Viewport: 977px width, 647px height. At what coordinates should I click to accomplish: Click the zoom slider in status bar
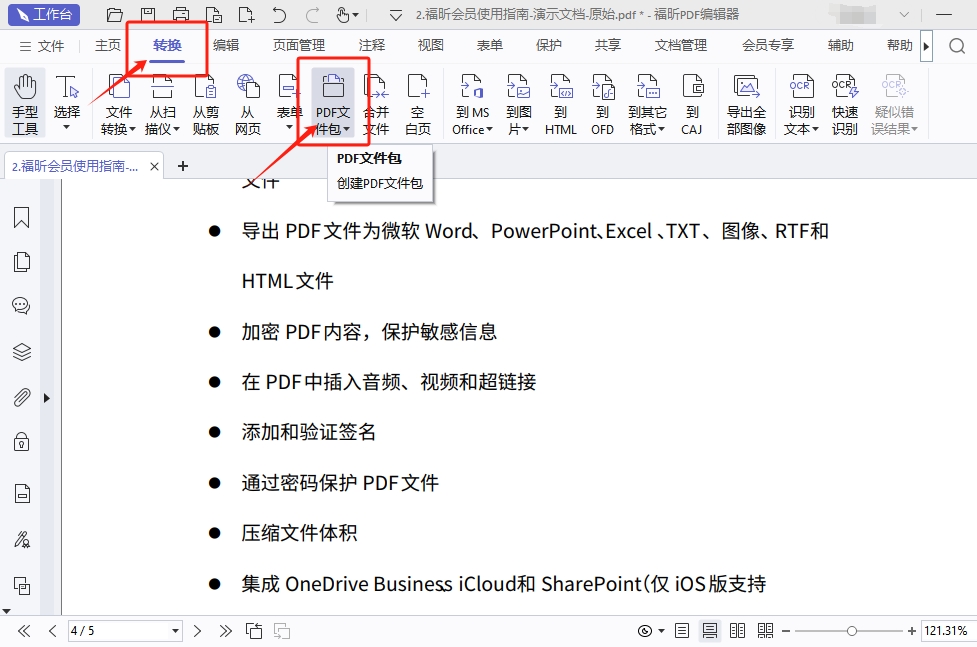pos(851,631)
